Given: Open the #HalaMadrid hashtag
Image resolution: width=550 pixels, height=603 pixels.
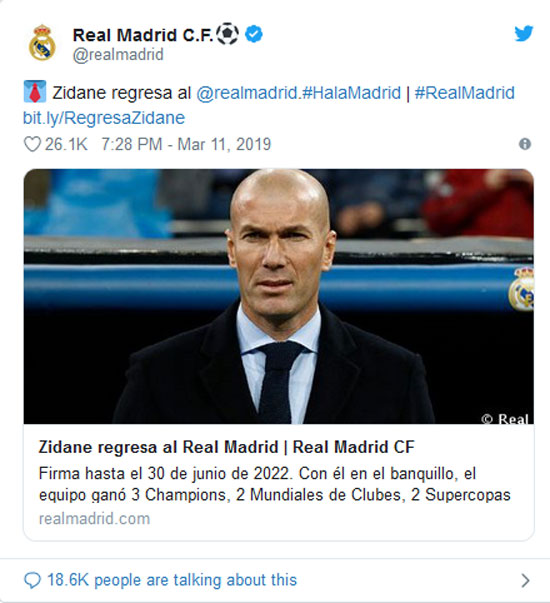Looking at the screenshot, I should (x=352, y=93).
